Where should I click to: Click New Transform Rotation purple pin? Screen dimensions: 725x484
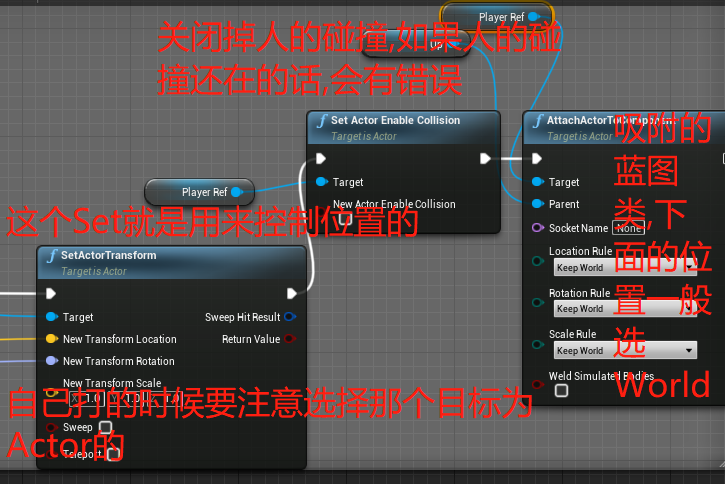tap(52, 361)
